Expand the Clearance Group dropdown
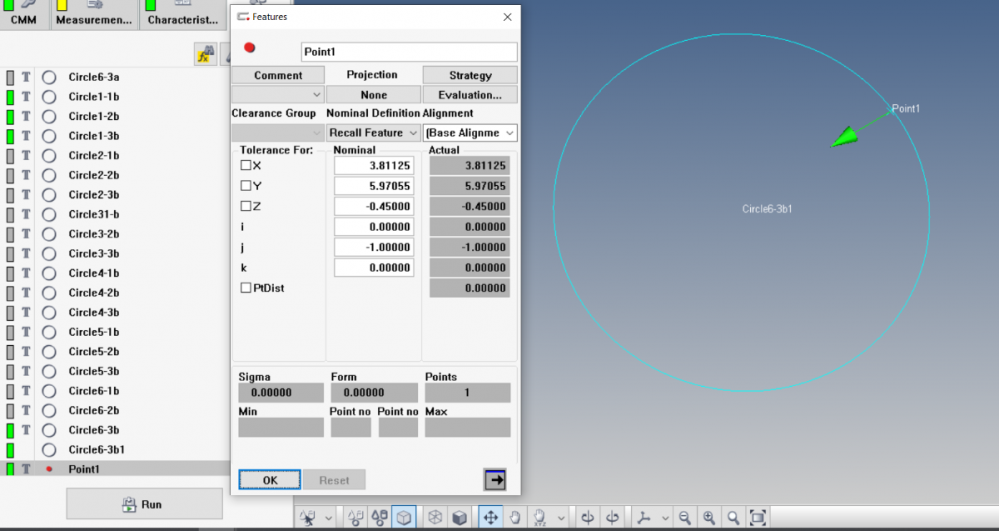This screenshot has height=531, width=999. click(277, 133)
